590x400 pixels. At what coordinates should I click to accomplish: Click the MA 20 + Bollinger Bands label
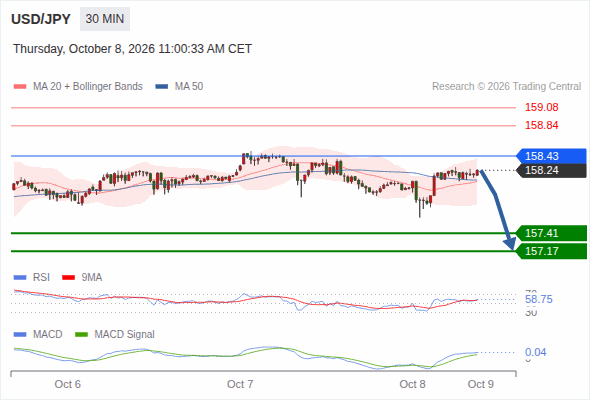click(x=88, y=87)
